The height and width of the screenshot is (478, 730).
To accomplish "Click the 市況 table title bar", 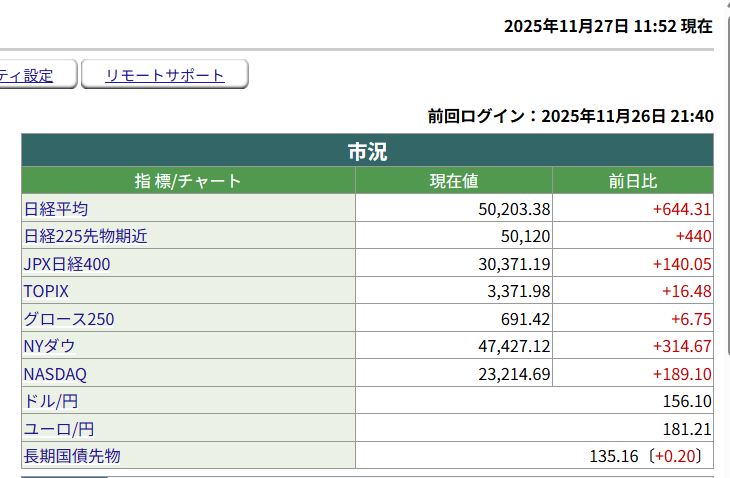I will click(367, 152).
